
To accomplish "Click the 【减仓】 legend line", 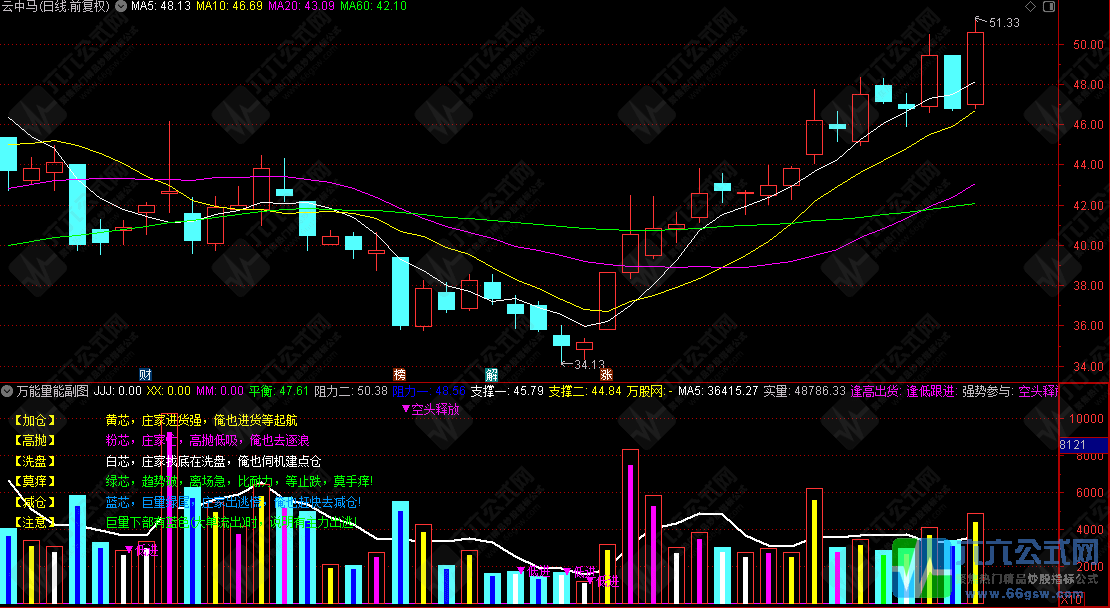I will pos(186,502).
